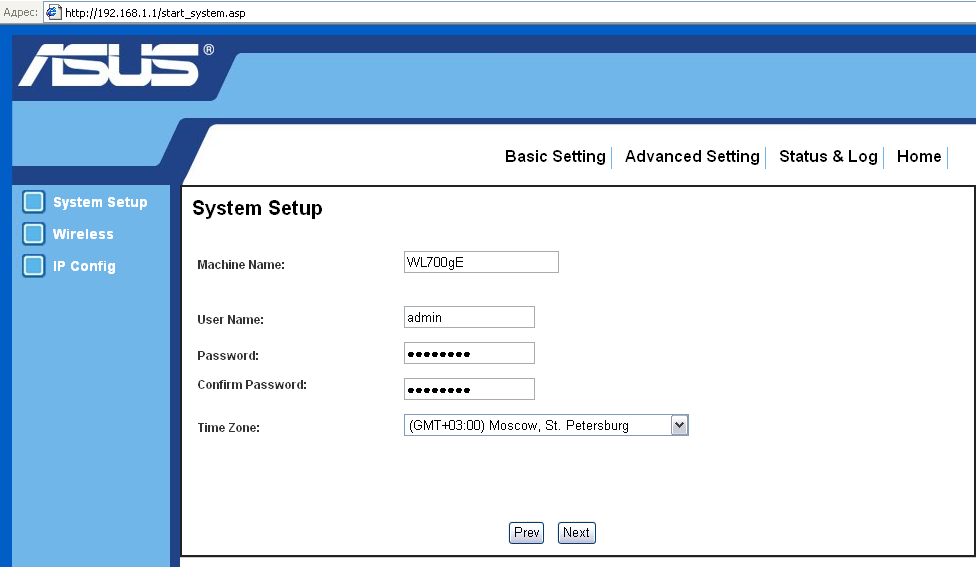Switch to the Advanced Setting tab
The width and height of the screenshot is (976, 567).
(692, 156)
